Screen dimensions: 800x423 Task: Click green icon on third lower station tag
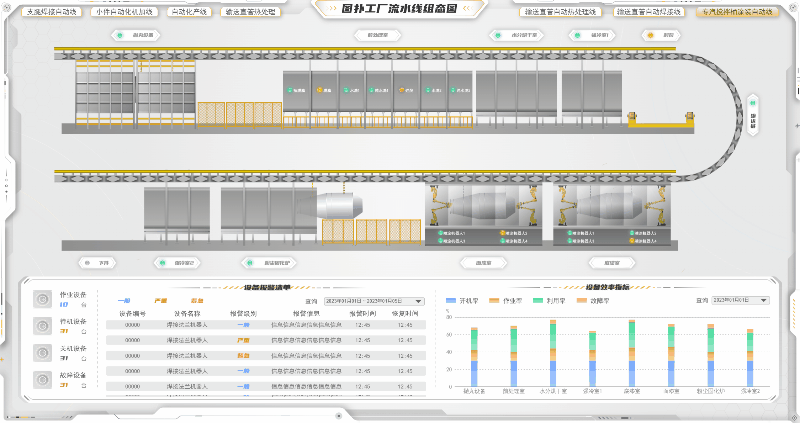click(x=249, y=263)
